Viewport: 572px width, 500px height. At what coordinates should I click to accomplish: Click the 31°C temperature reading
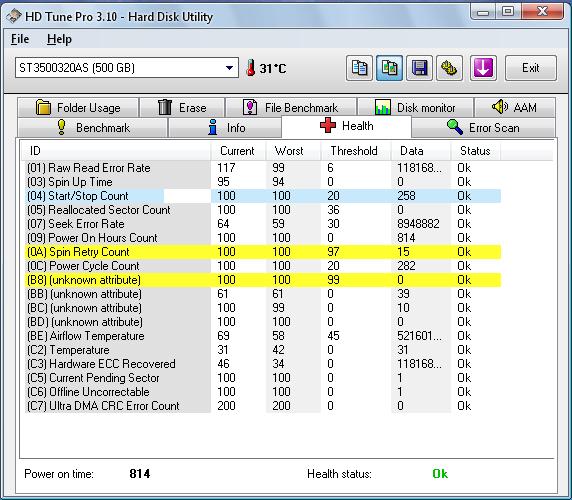pos(273,68)
